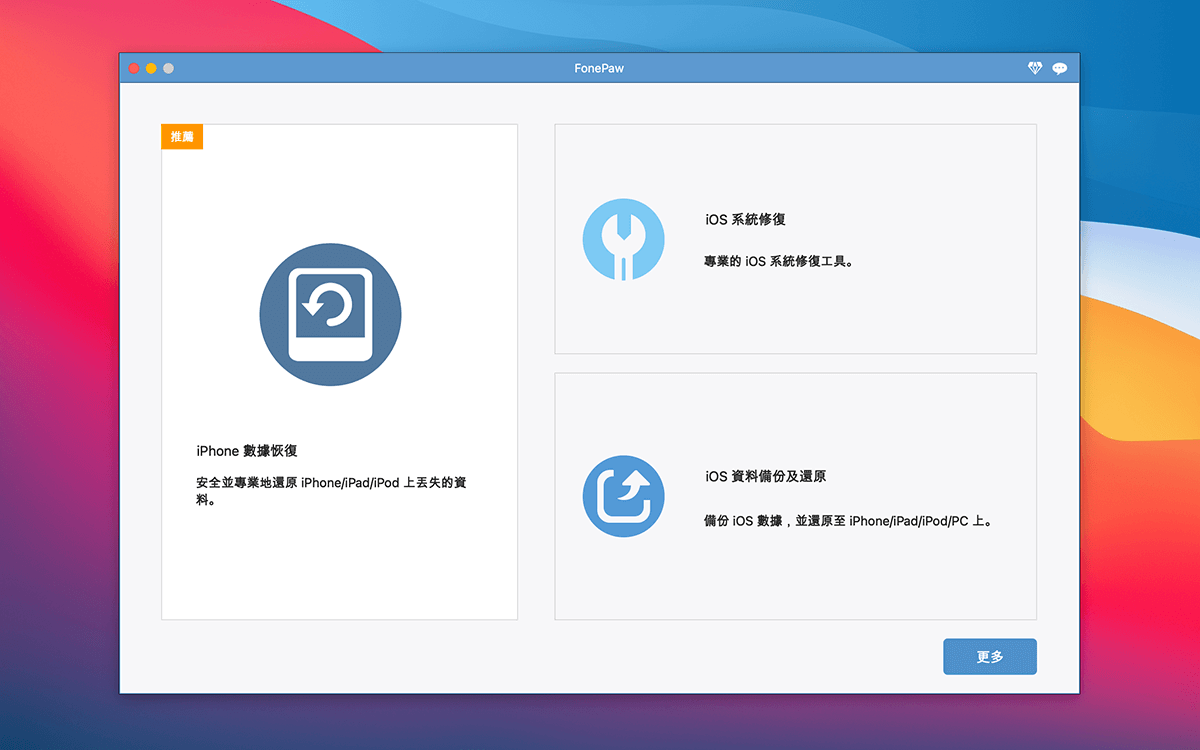Viewport: 1200px width, 750px height.
Task: Click the 備份 iOS 數據 description text
Action: (x=848, y=521)
